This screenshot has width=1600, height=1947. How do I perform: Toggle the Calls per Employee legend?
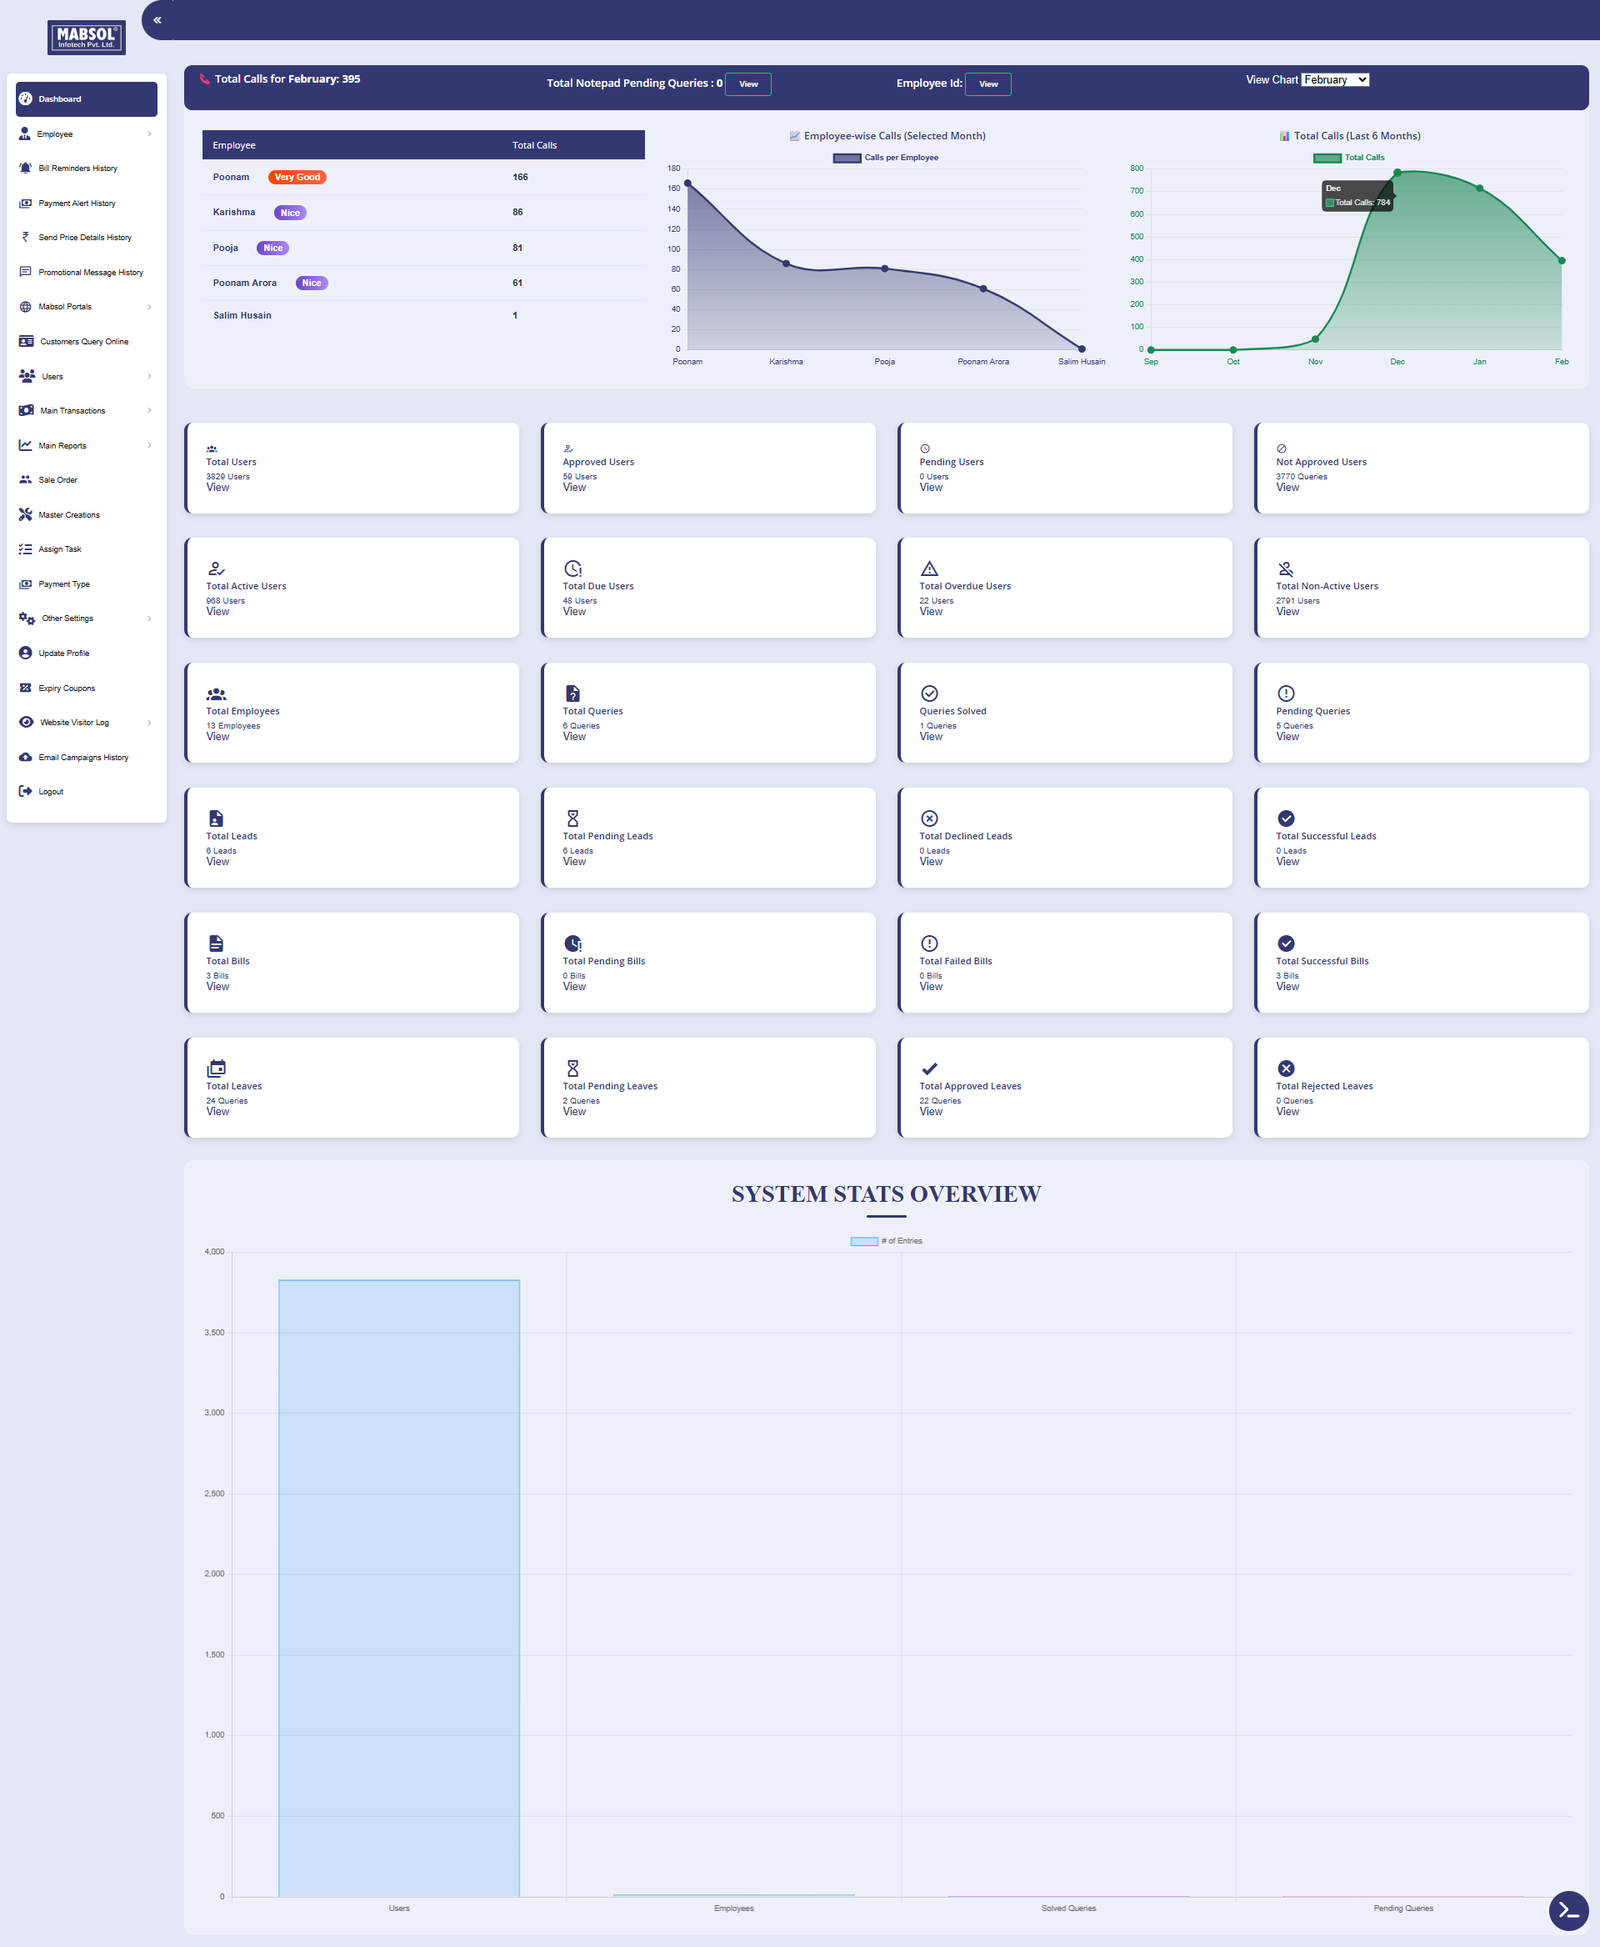(x=886, y=158)
